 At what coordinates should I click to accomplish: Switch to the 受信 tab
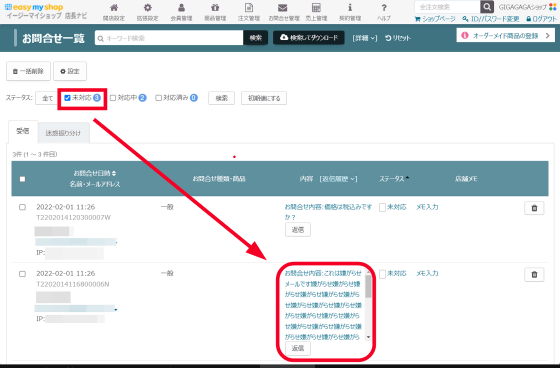[x=22, y=131]
